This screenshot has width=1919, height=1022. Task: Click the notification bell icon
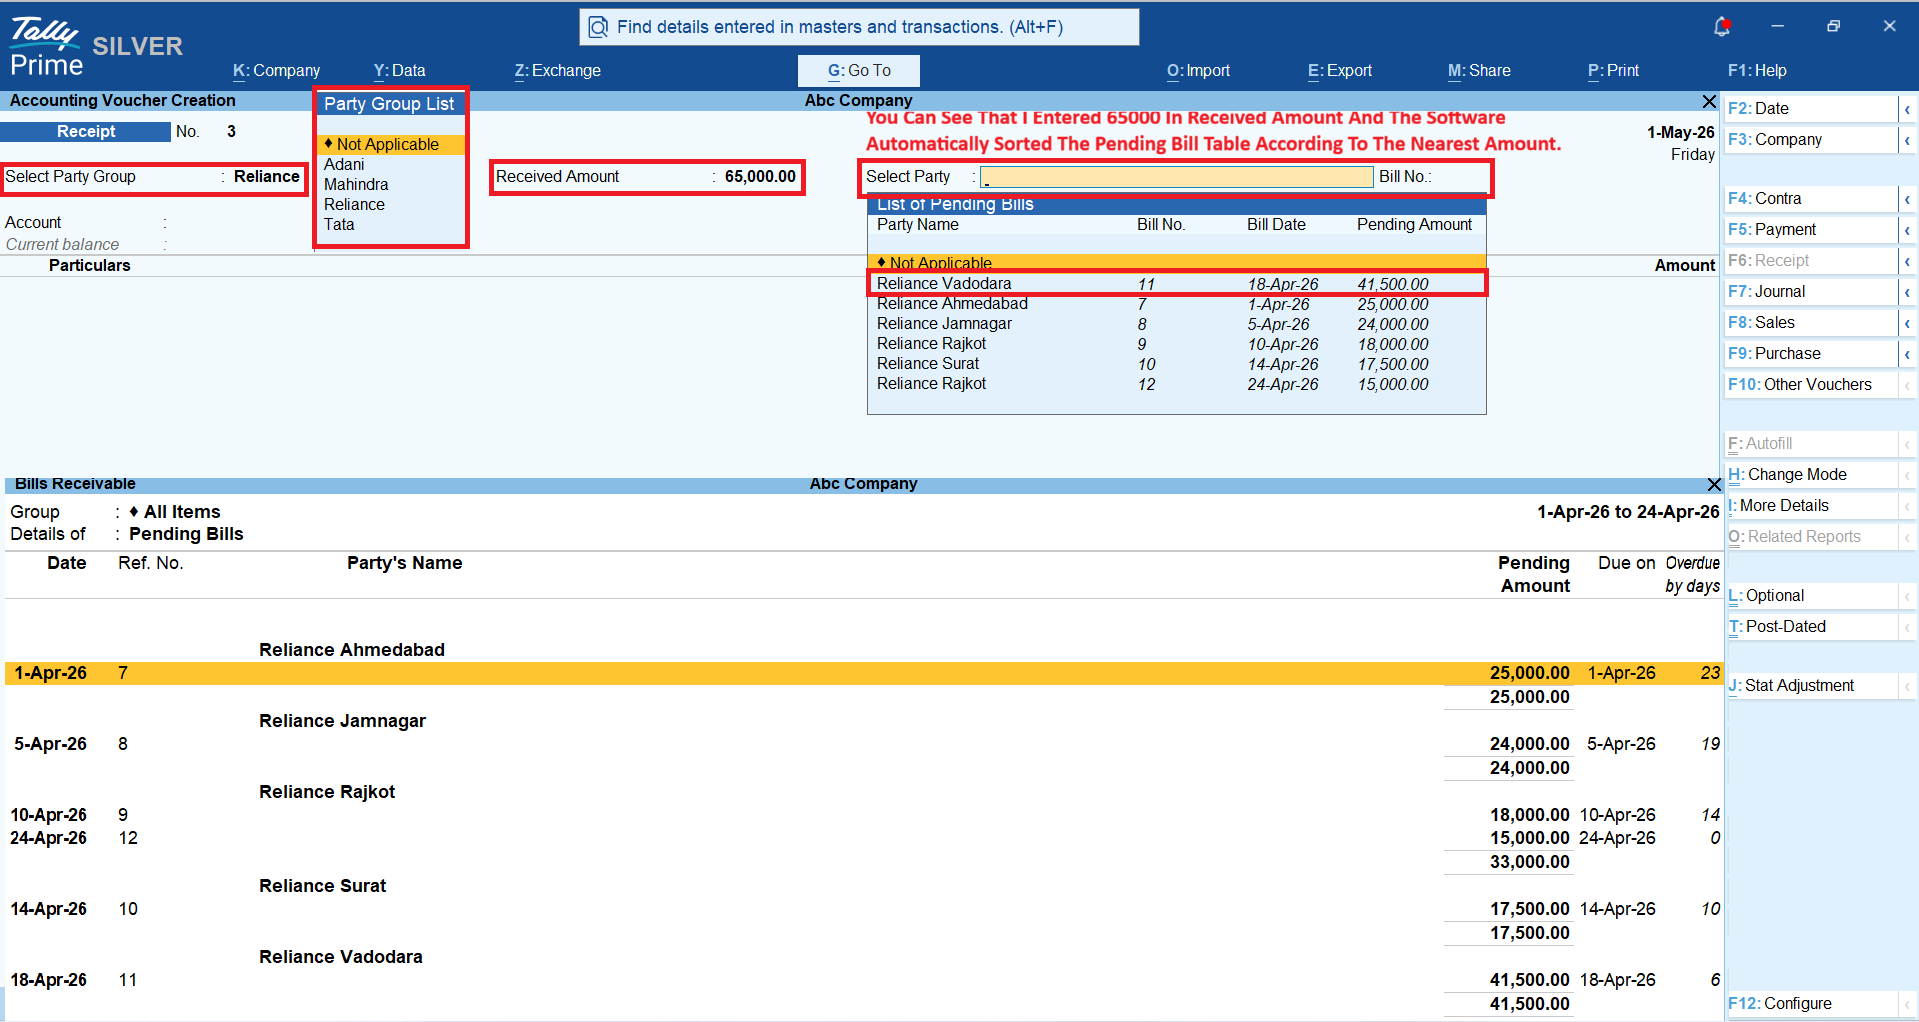tap(1722, 27)
